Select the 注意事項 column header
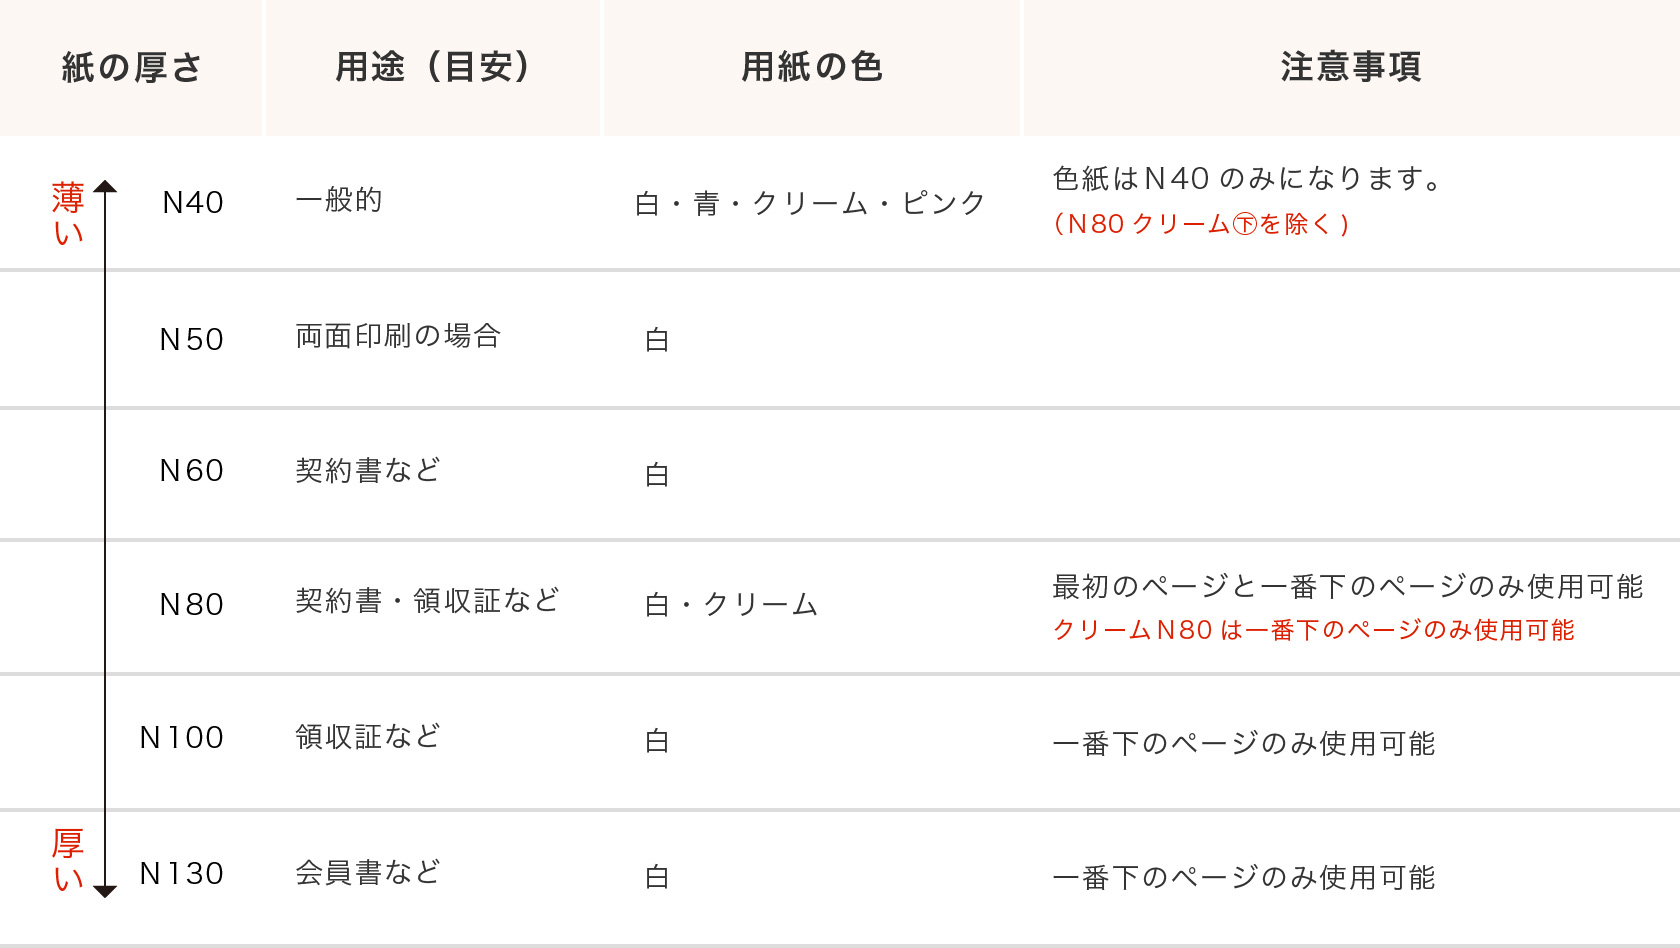Screen dimensions: 1680x948 tap(1351, 67)
